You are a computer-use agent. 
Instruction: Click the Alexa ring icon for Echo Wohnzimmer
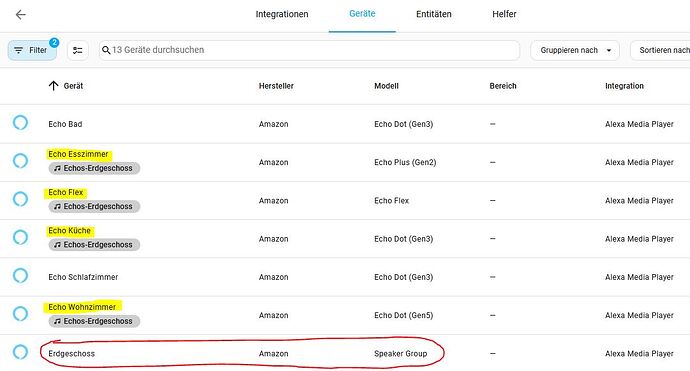click(x=20, y=314)
